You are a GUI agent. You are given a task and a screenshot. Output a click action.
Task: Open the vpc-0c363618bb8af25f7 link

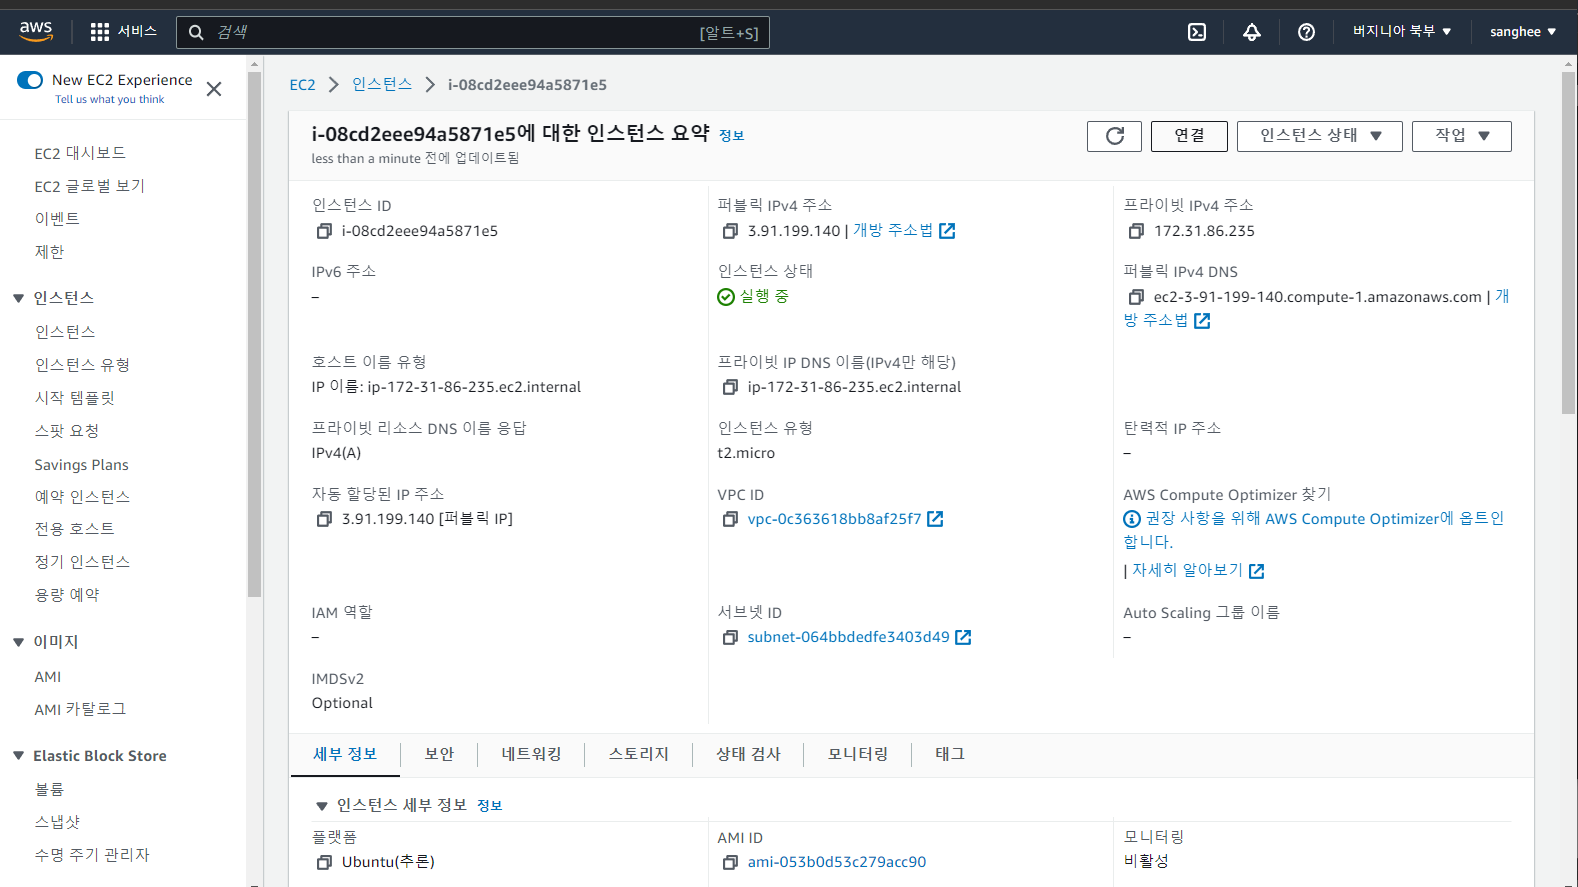(834, 519)
